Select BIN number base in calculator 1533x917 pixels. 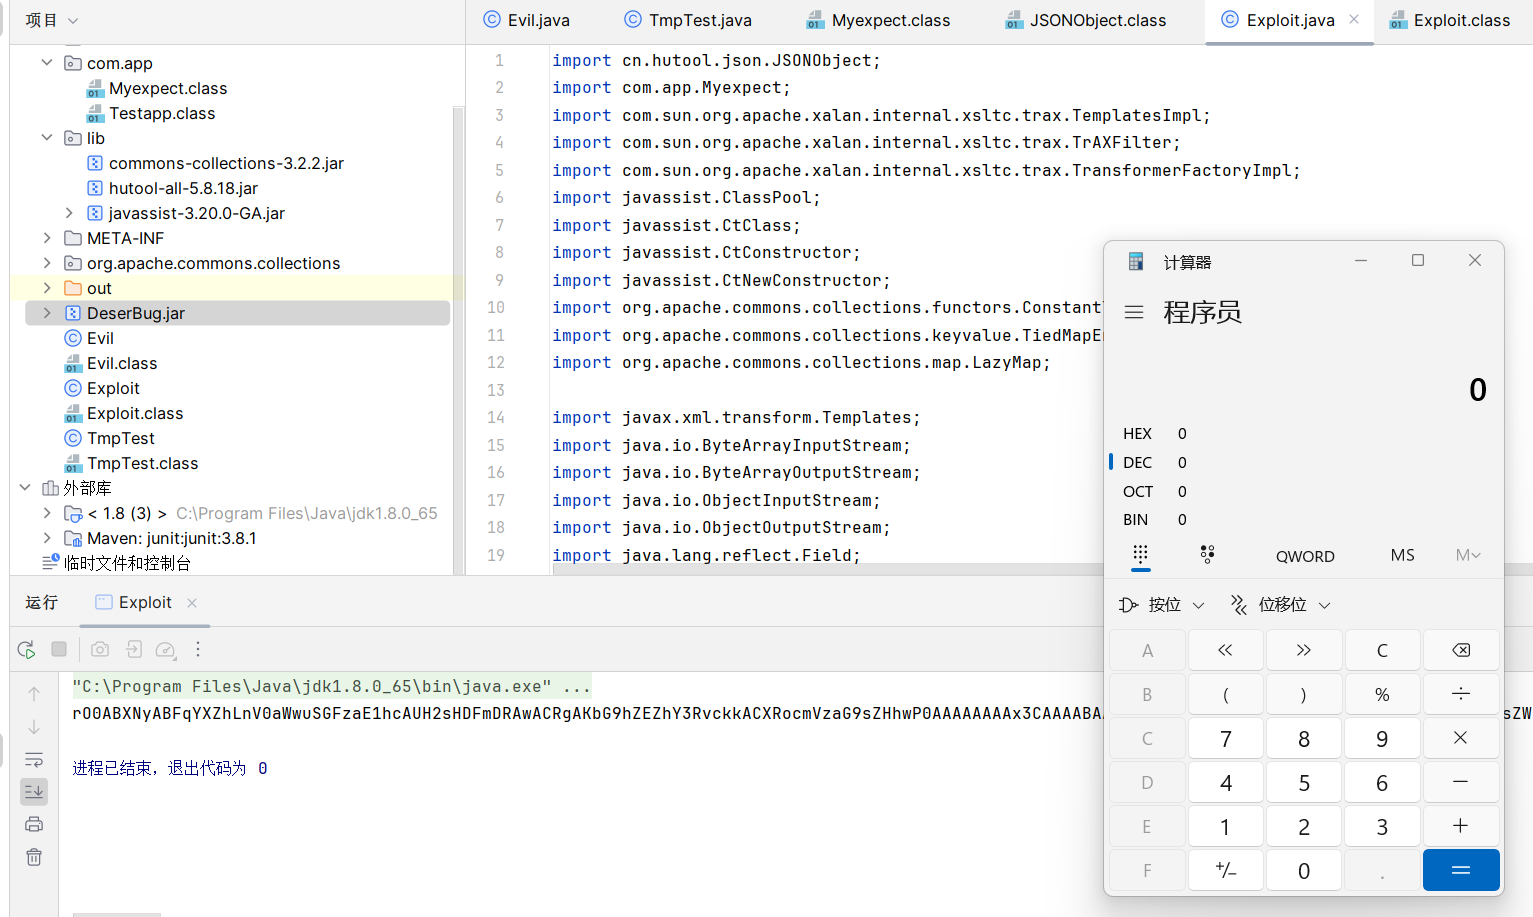(x=1304, y=519)
